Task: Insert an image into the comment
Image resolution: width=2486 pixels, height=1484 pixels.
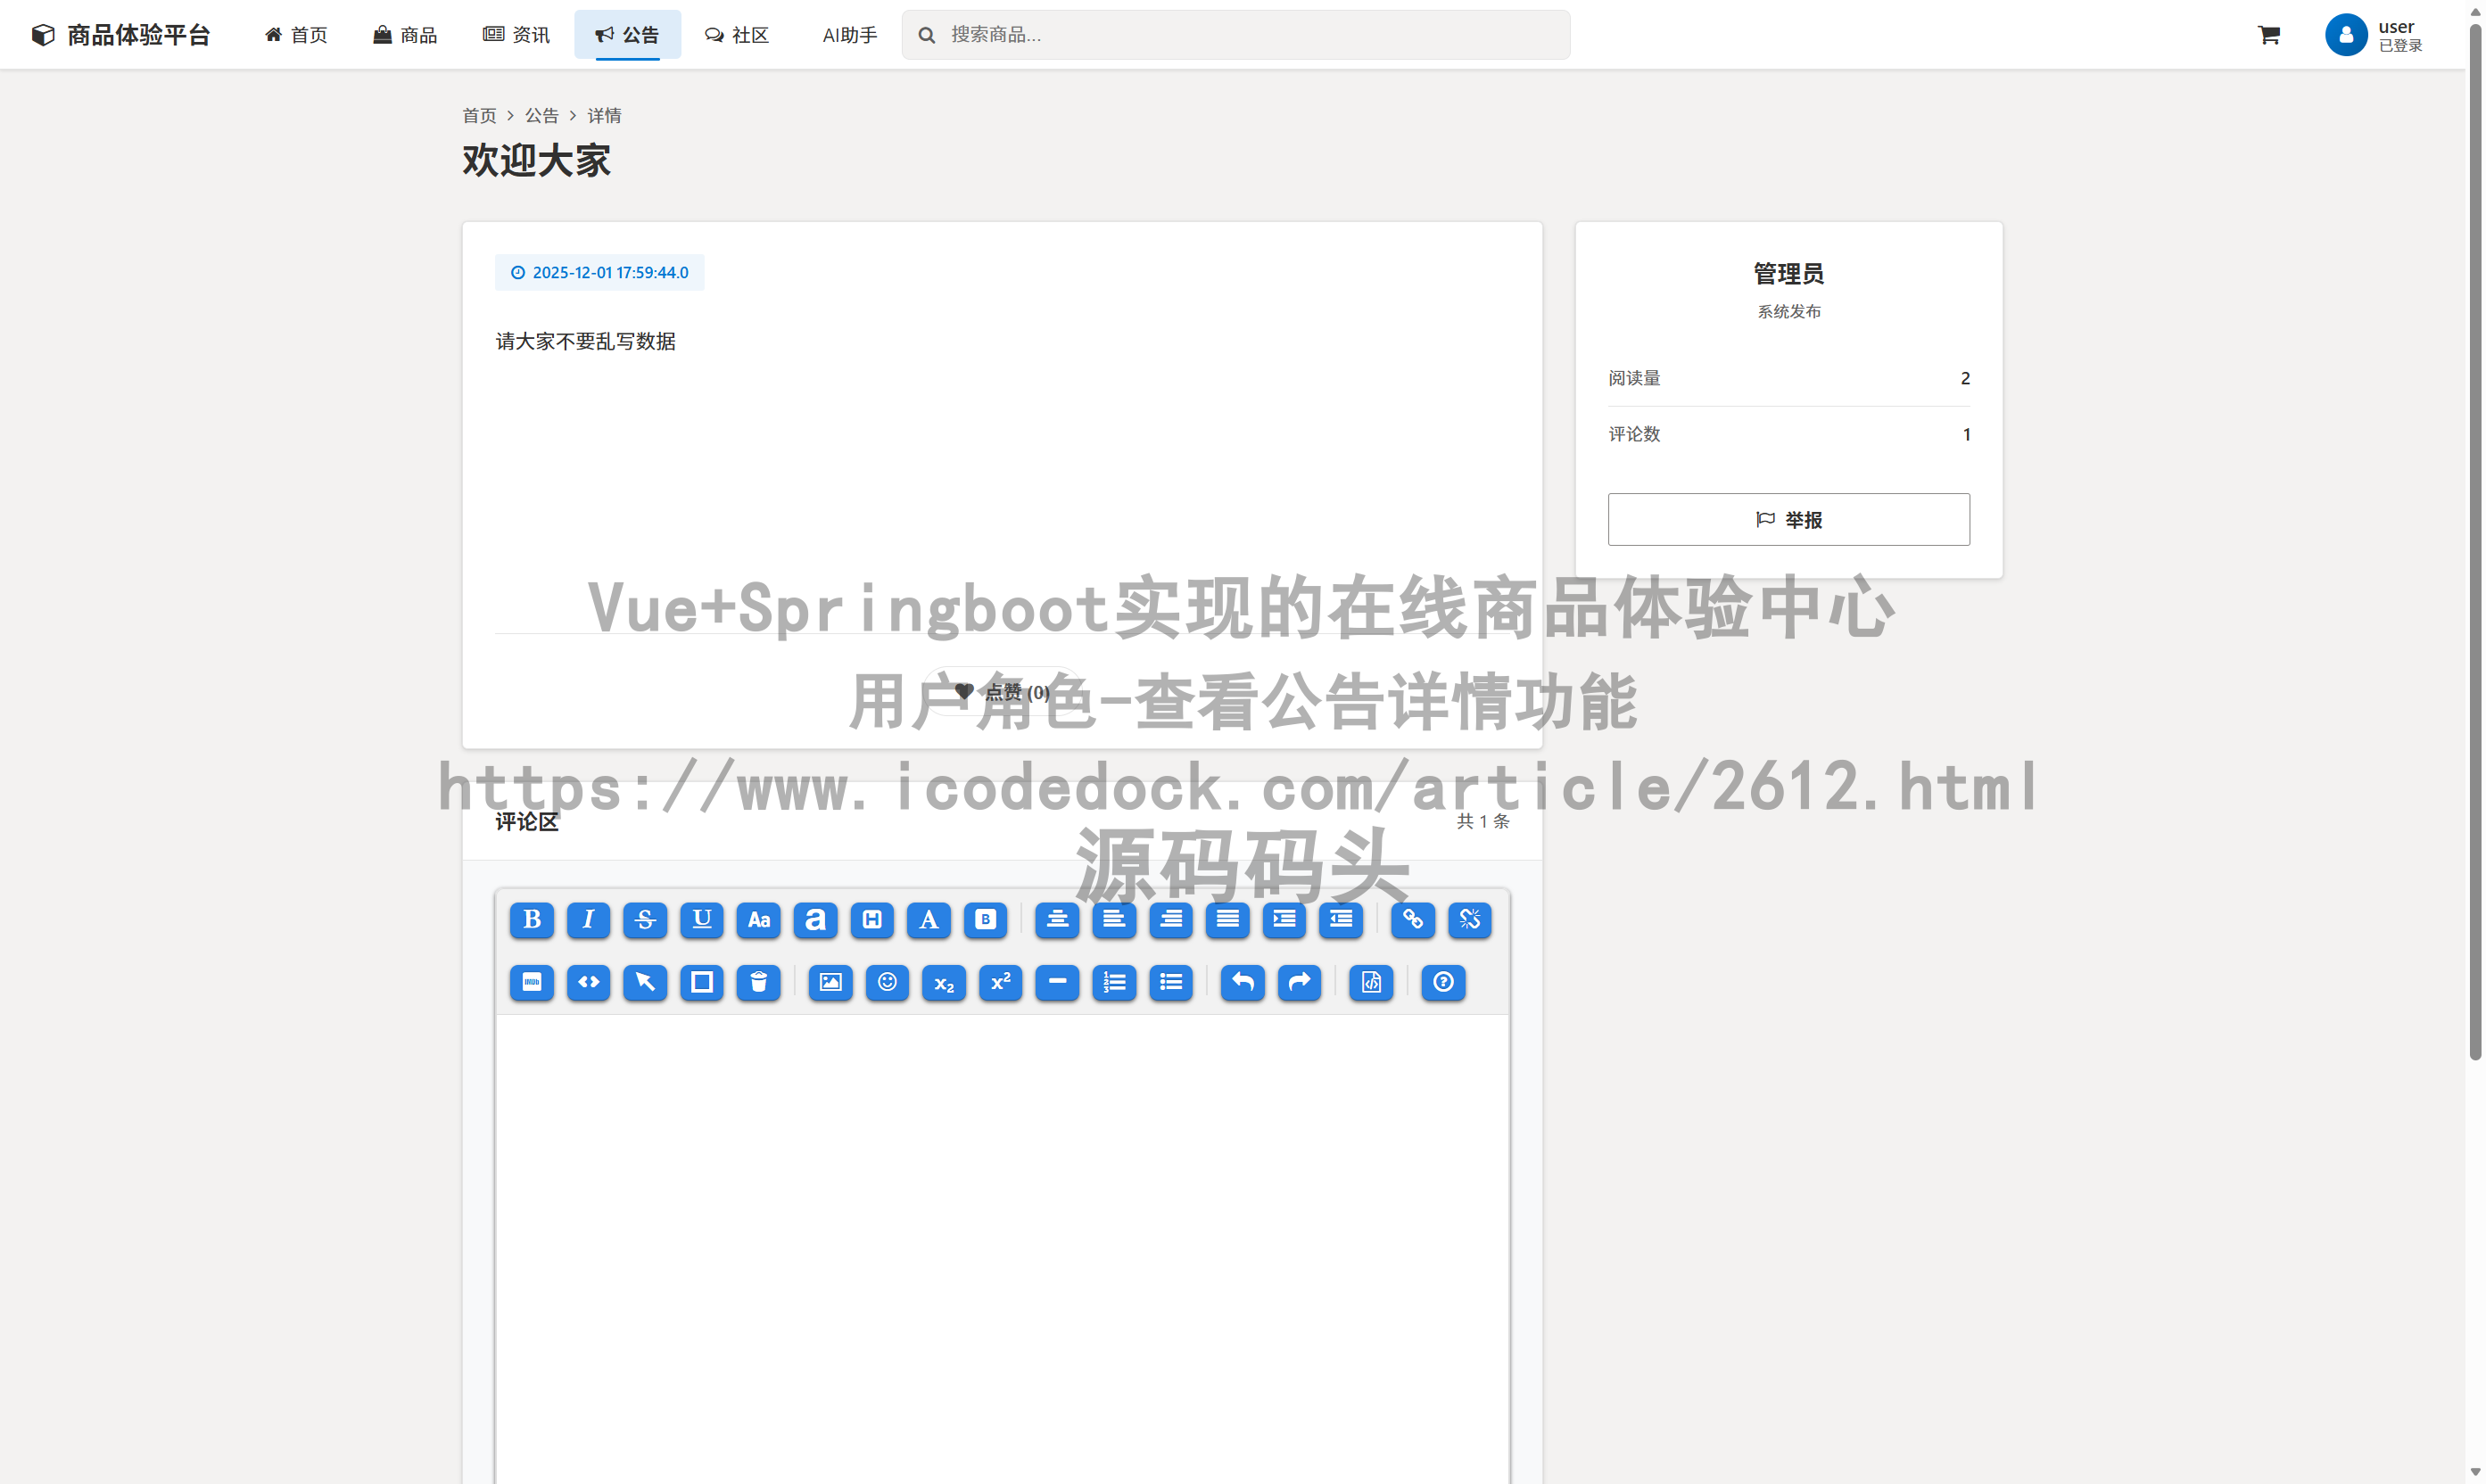Action: (x=830, y=983)
